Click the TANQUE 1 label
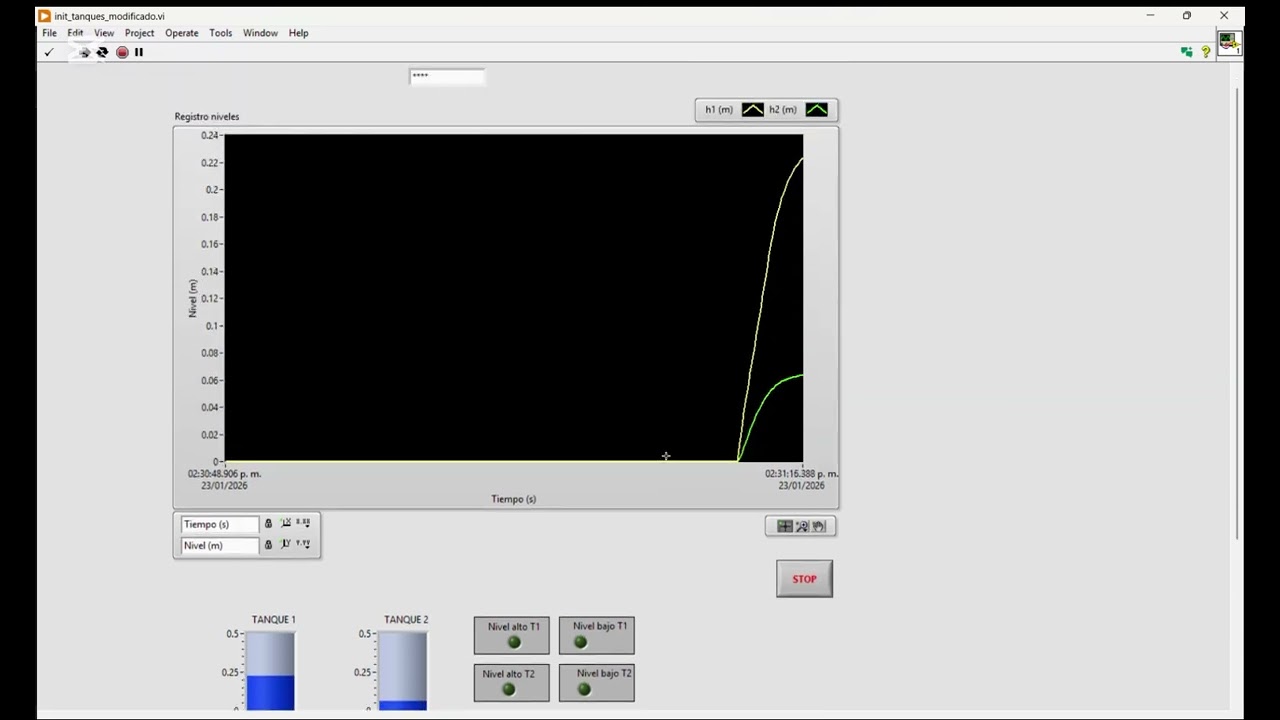Viewport: 1280px width, 720px height. 274,620
